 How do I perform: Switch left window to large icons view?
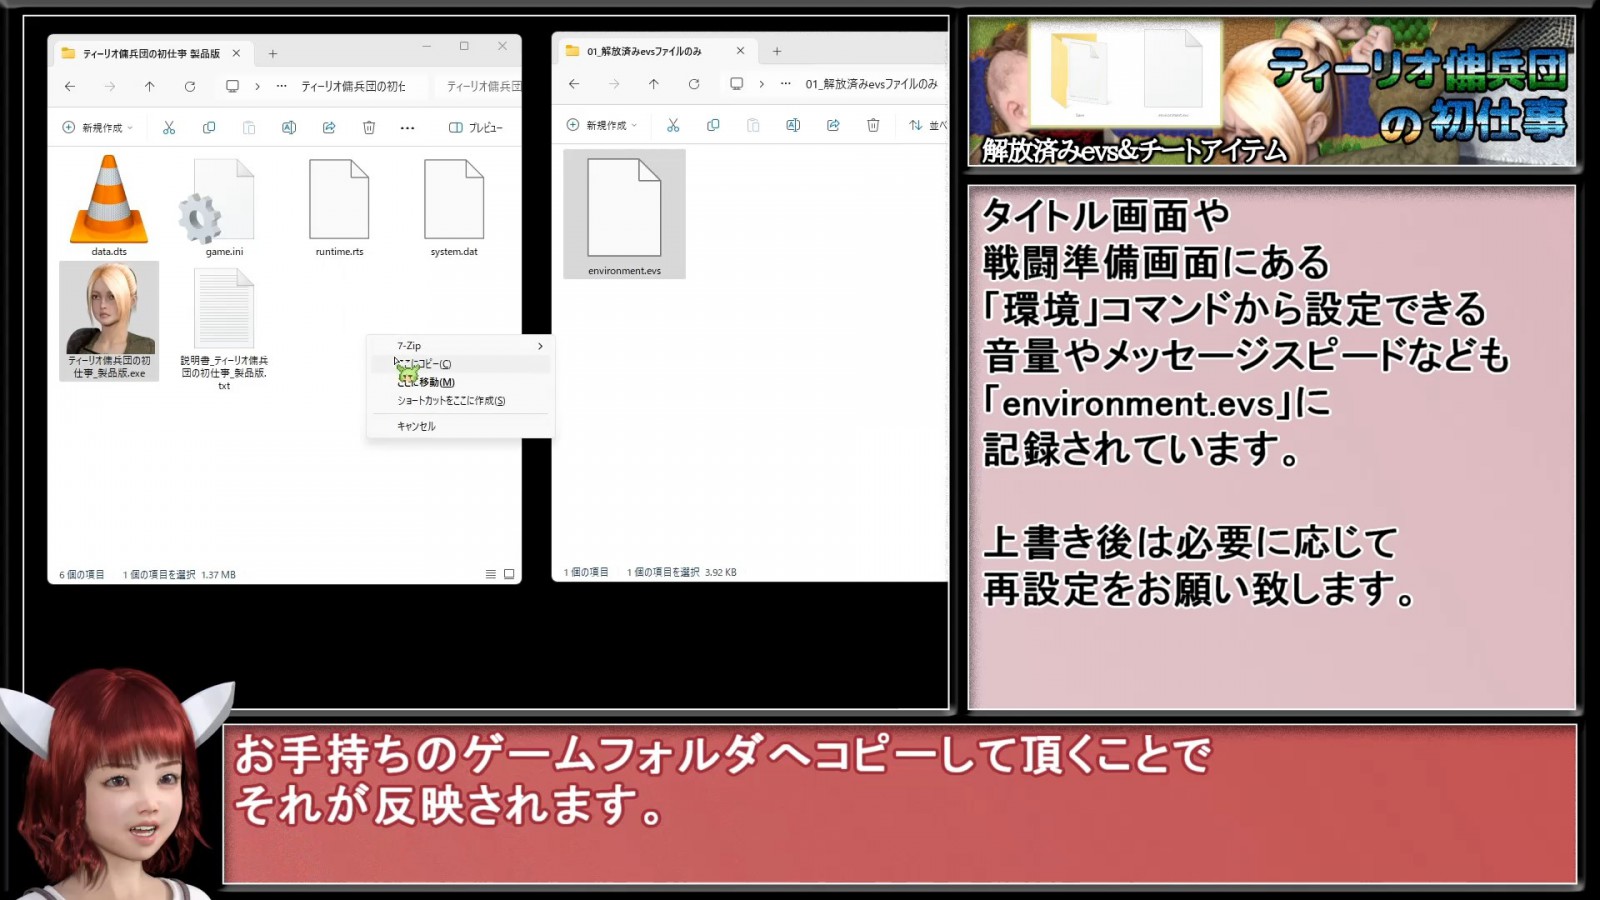point(509,574)
